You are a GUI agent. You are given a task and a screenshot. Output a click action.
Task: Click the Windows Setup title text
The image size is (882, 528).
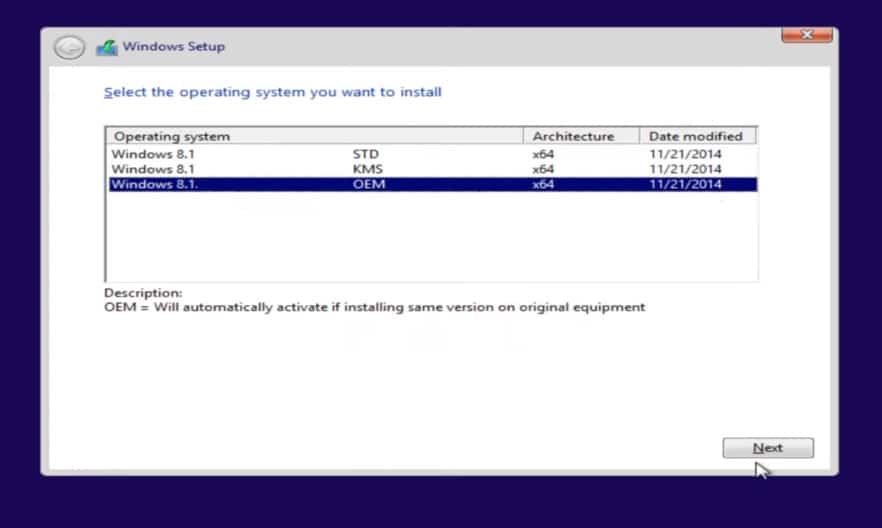point(174,47)
